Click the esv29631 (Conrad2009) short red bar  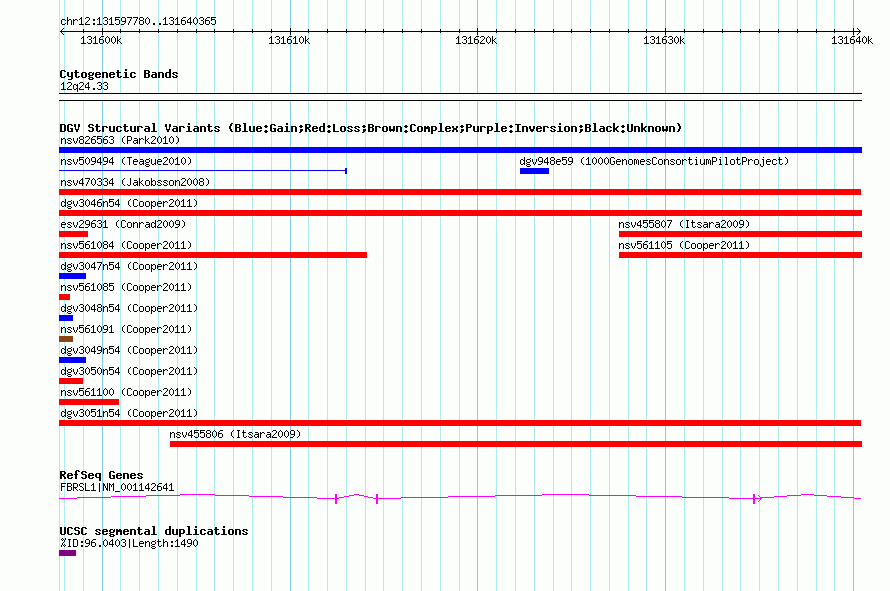pyautogui.click(x=73, y=234)
